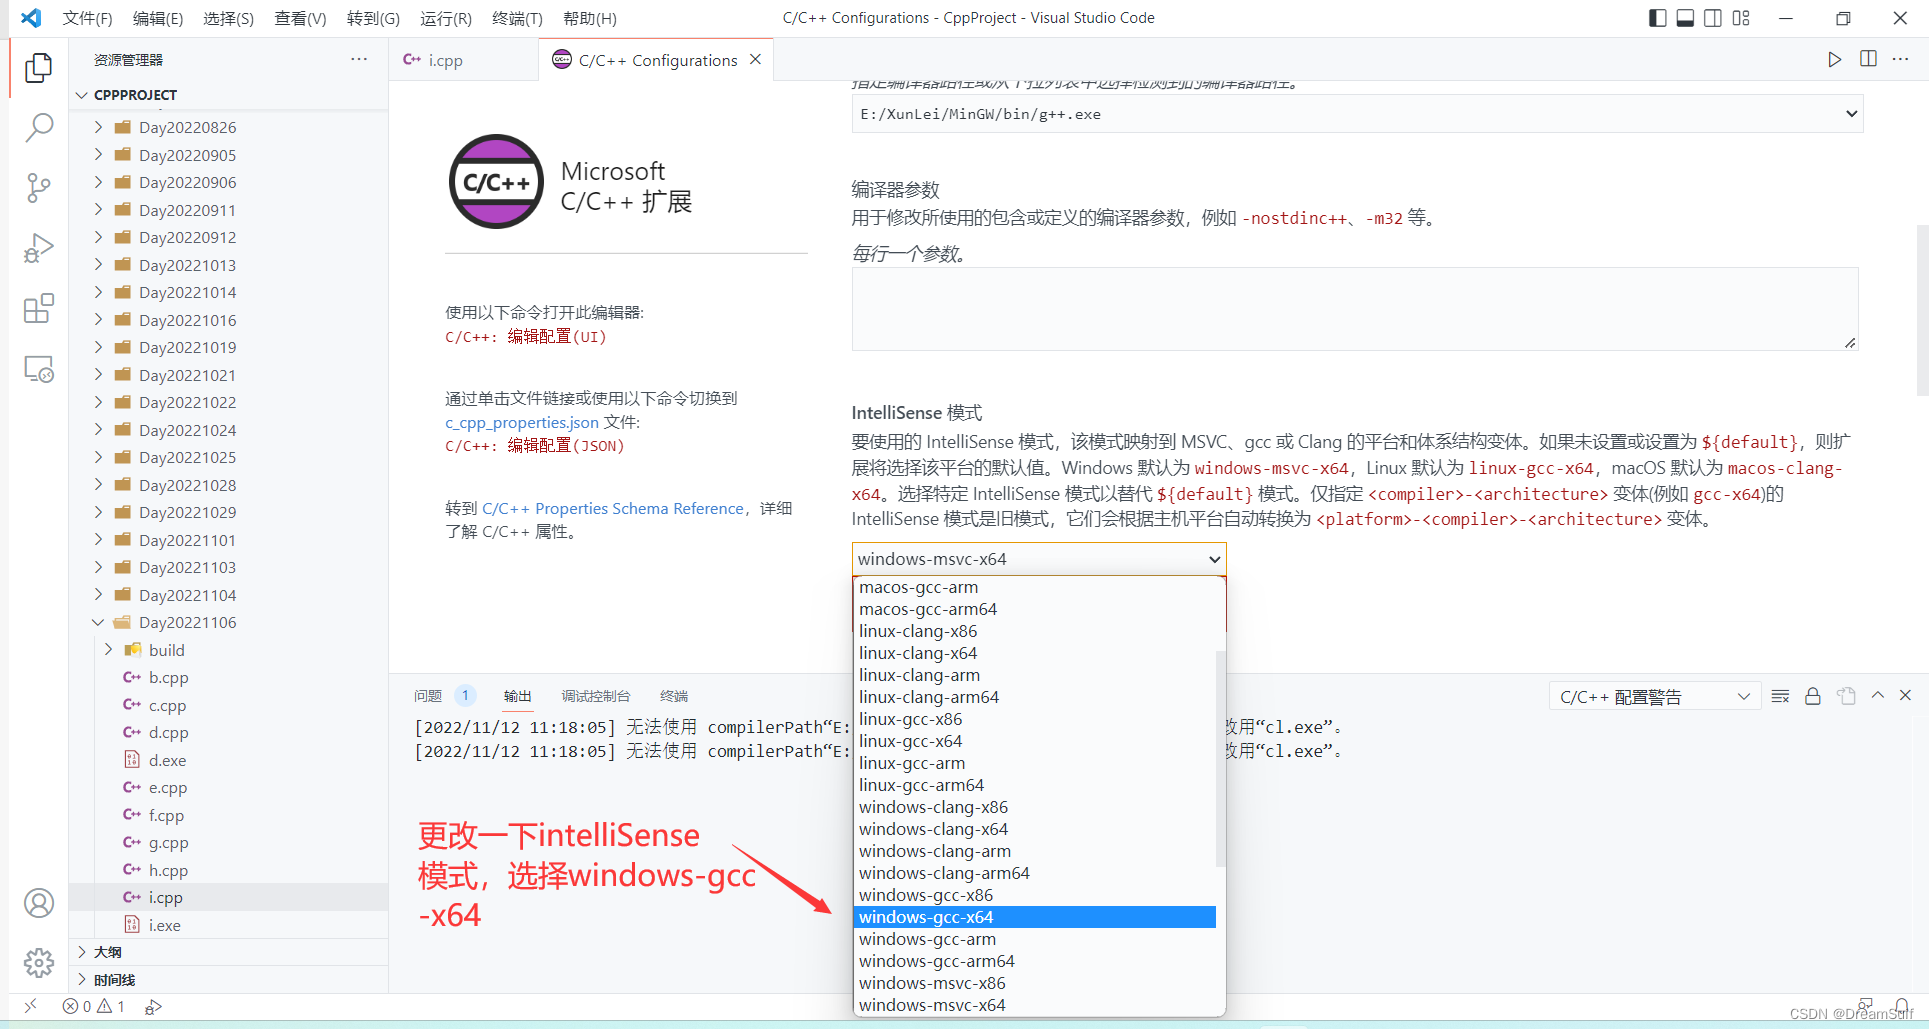Toggle bottom panel layout icon

1685,18
